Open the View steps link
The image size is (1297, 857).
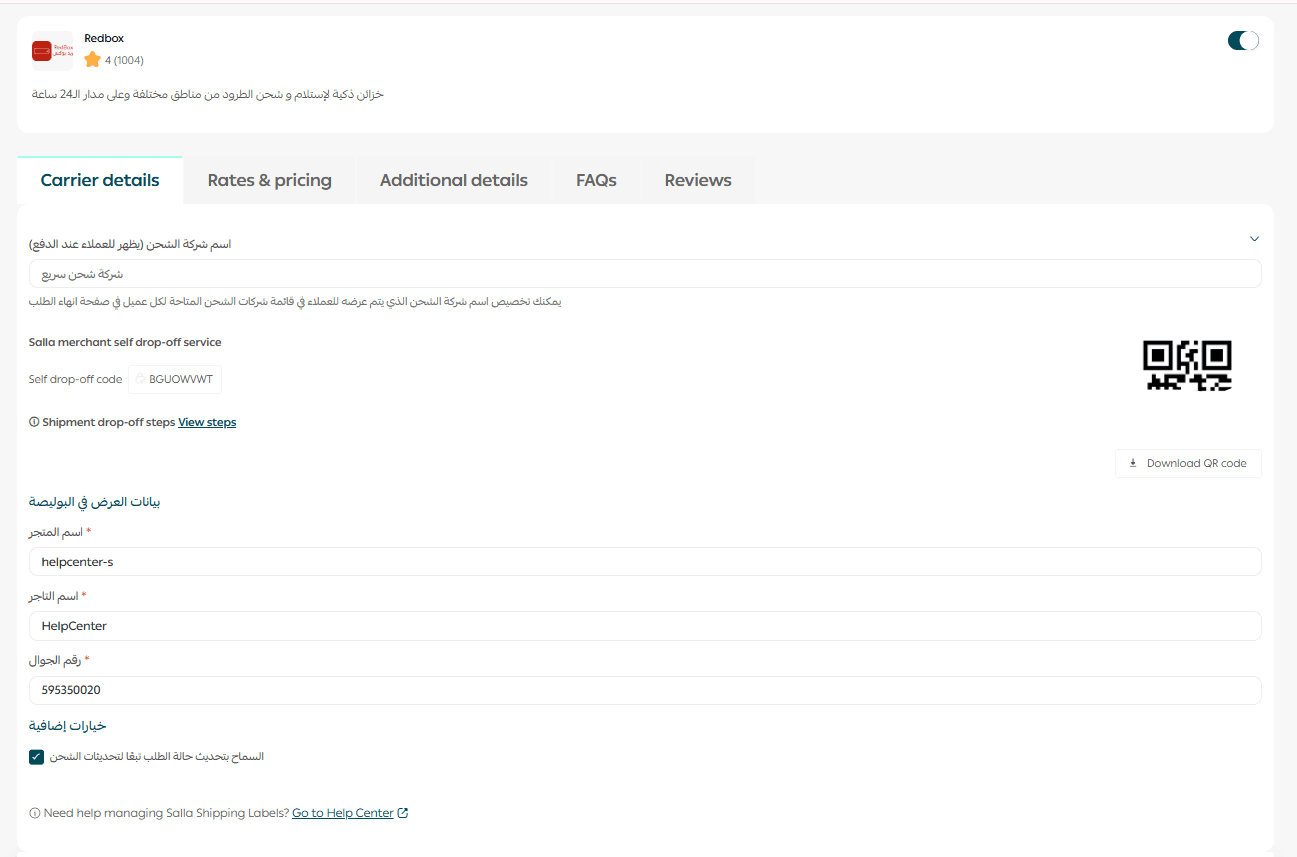207,423
